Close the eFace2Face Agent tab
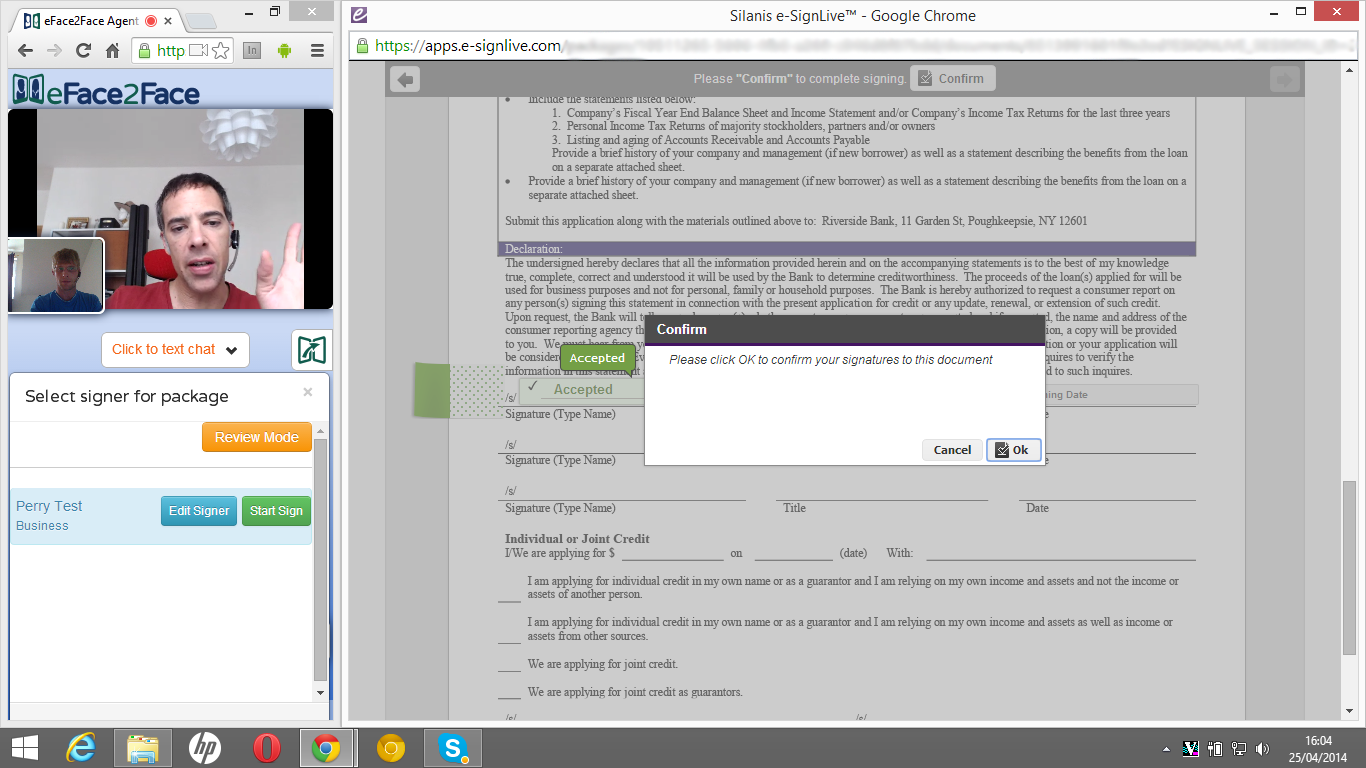Viewport: 1366px width, 768px height. tap(168, 20)
